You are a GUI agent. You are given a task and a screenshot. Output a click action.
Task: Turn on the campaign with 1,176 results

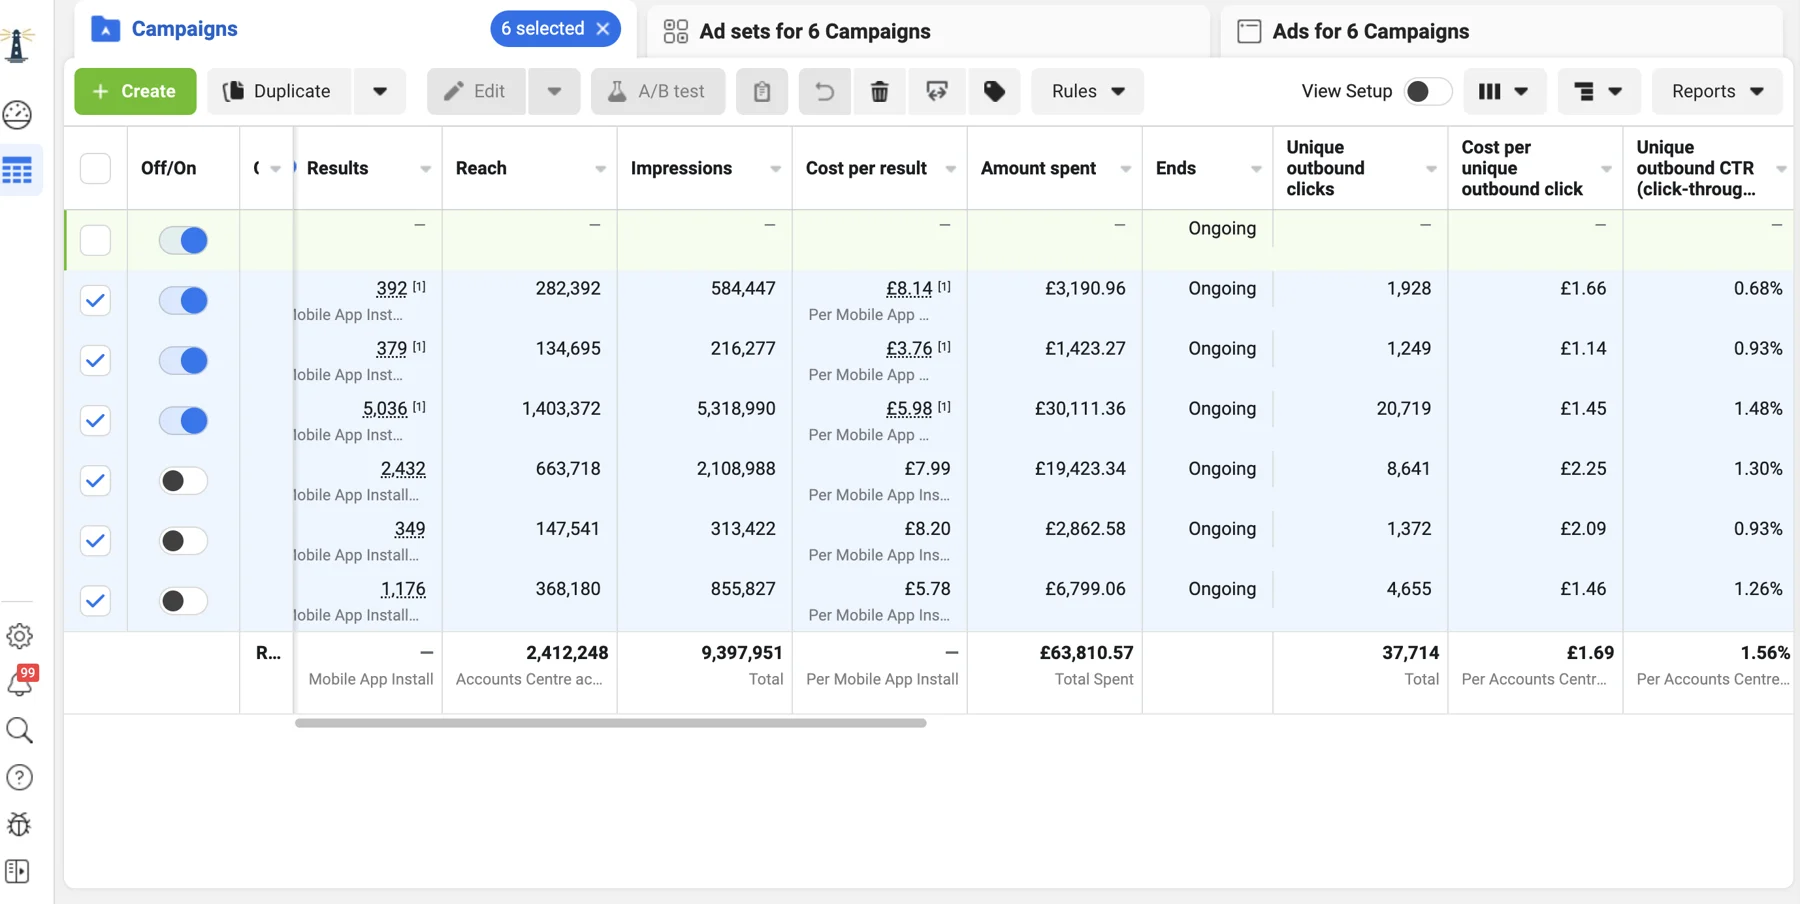point(183,601)
